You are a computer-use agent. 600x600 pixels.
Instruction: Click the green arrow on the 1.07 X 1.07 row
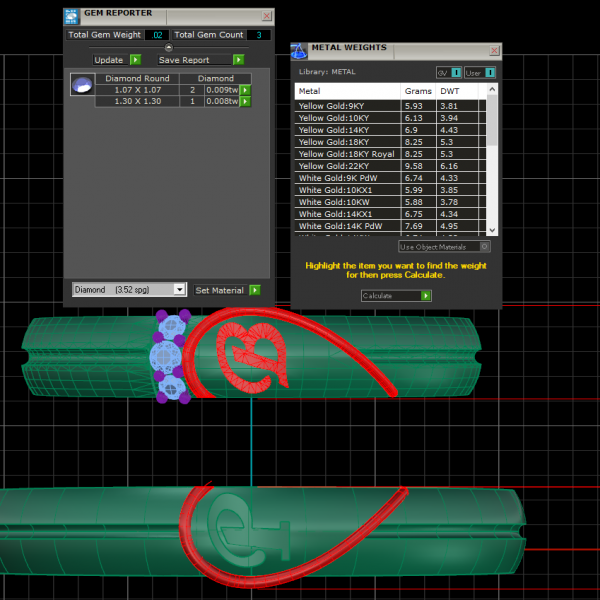[245, 90]
